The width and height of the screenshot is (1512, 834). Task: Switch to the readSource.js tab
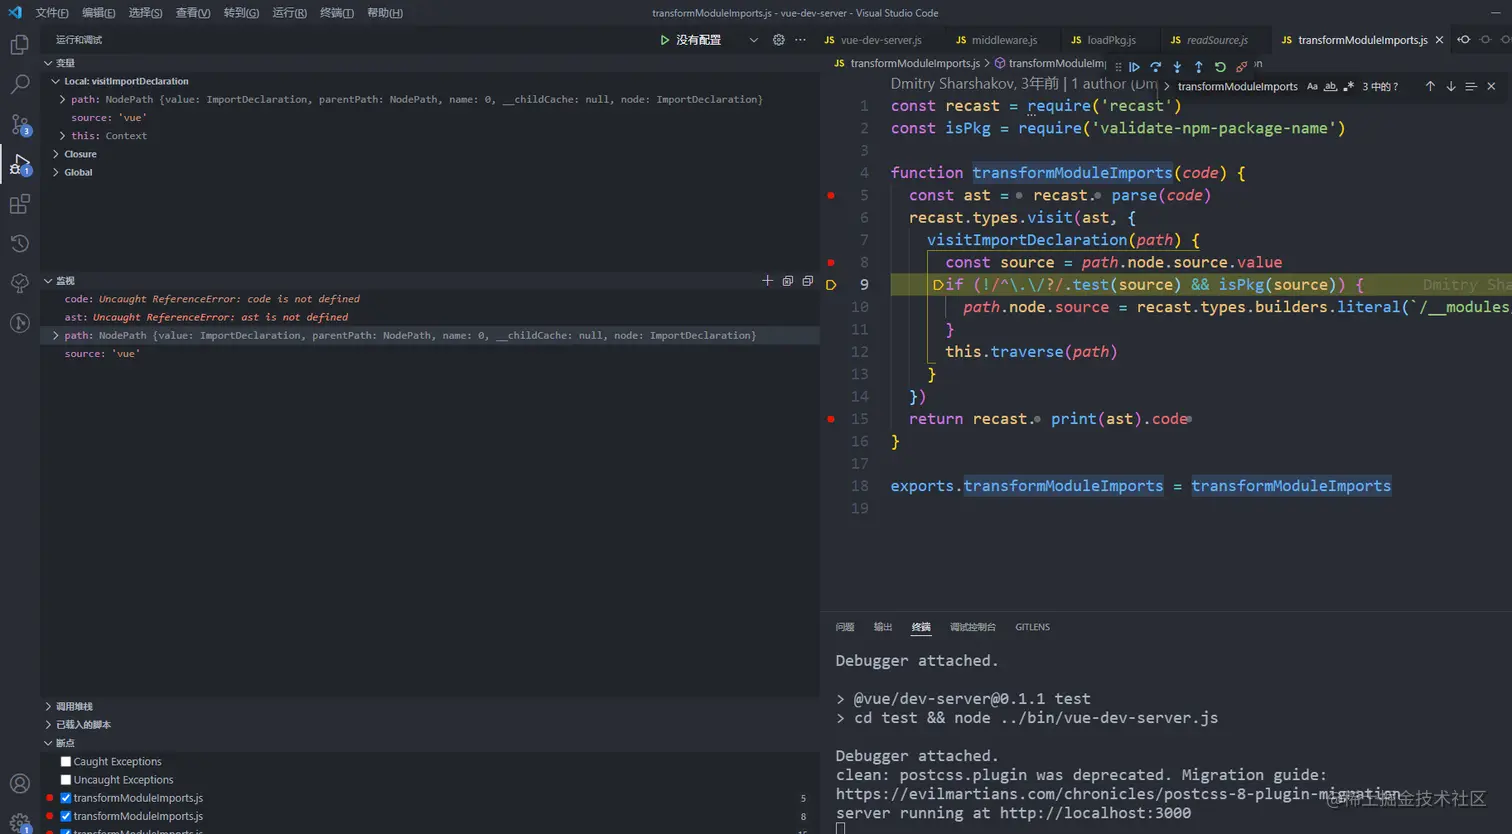1216,40
